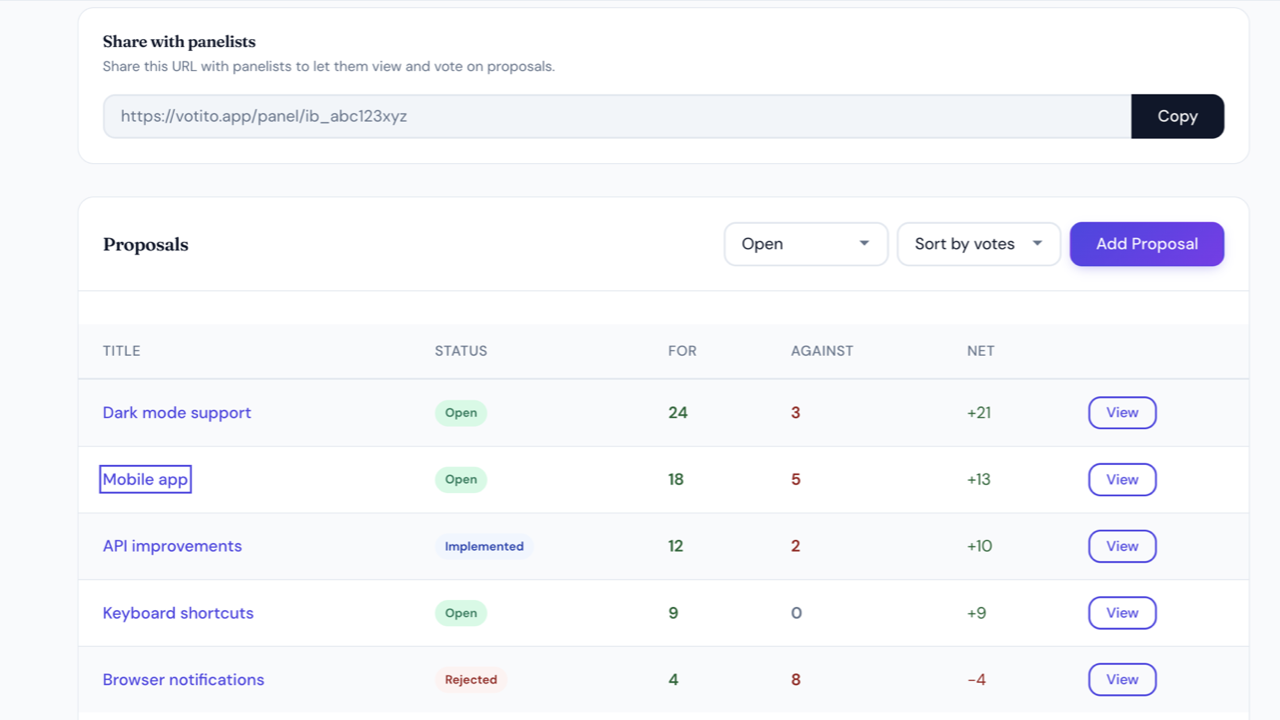Click the Open badge for Dark mode support
1280x720 pixels.
[x=461, y=413]
